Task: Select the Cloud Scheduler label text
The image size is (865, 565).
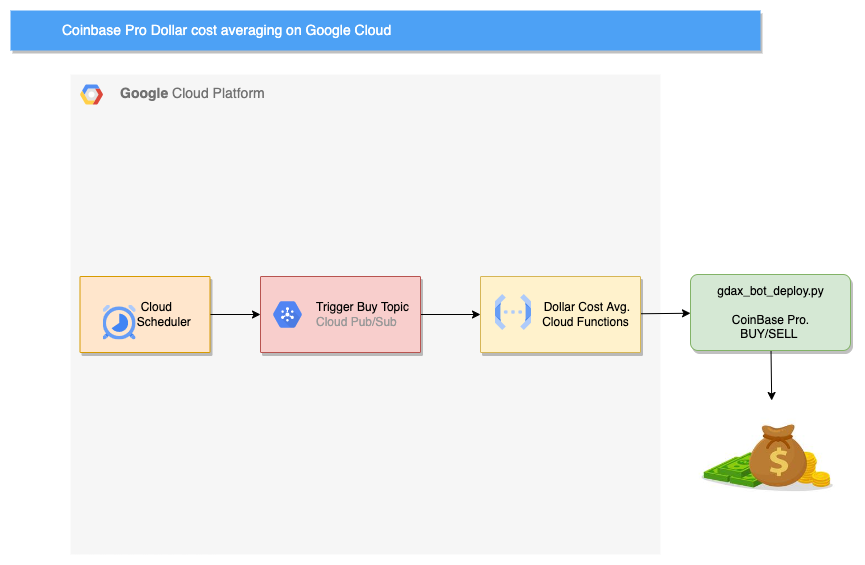Action: click(164, 314)
